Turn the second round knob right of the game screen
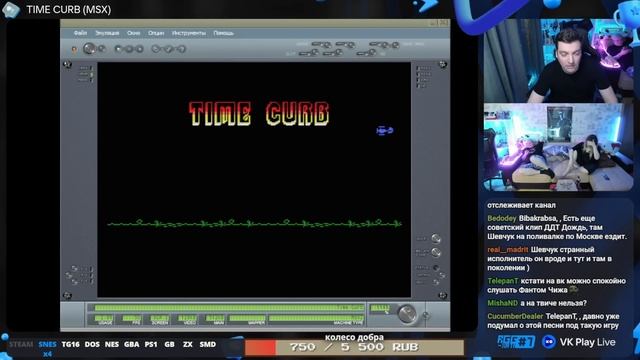This screenshot has height=360, width=640. 436,252
